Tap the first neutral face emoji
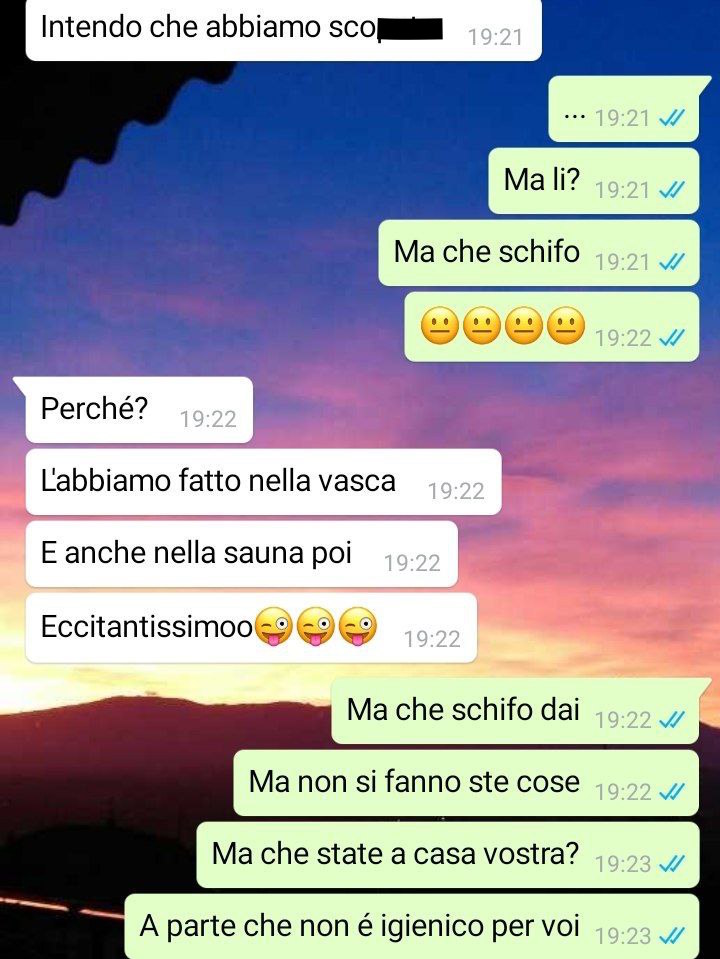 (x=440, y=325)
